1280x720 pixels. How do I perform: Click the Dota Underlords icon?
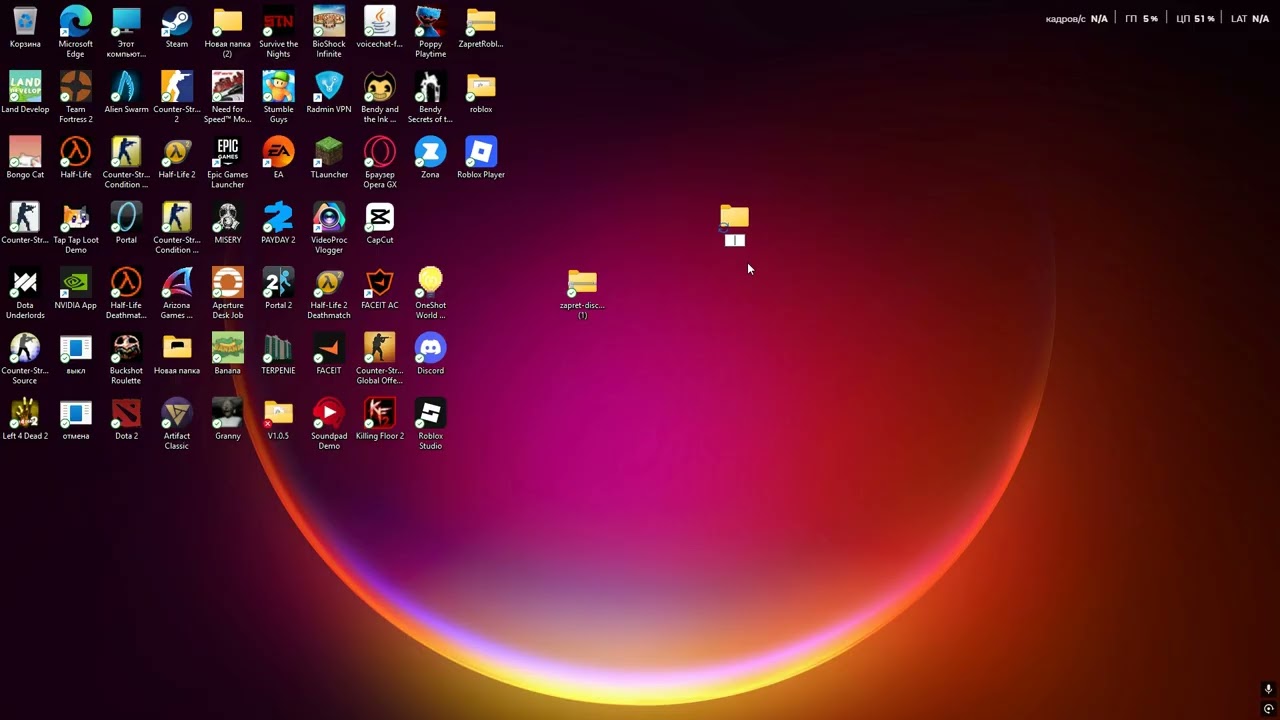pyautogui.click(x=25, y=282)
